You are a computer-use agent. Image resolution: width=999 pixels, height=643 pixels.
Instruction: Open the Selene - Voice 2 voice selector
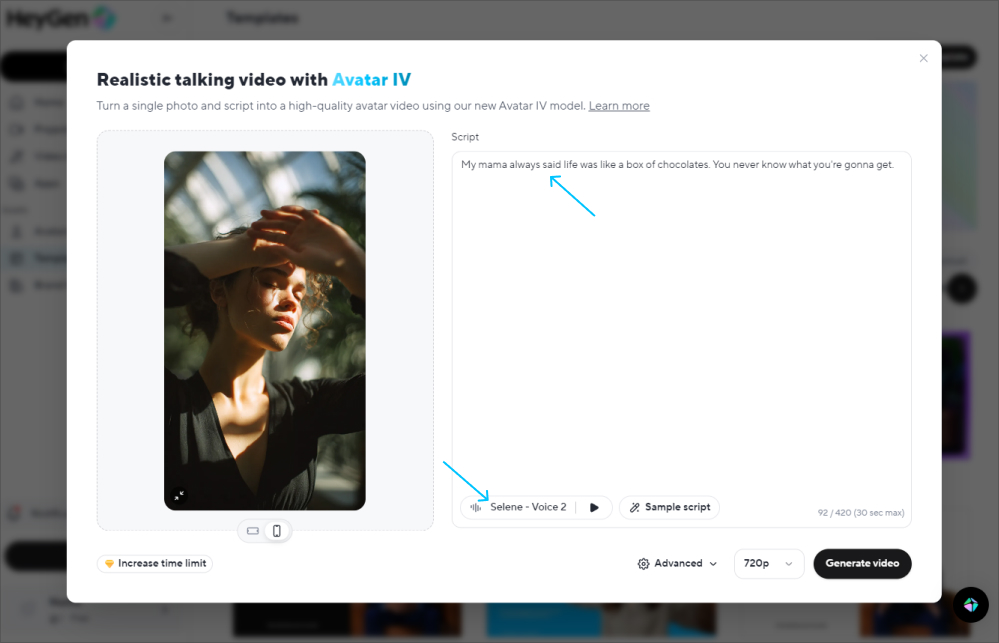(527, 508)
